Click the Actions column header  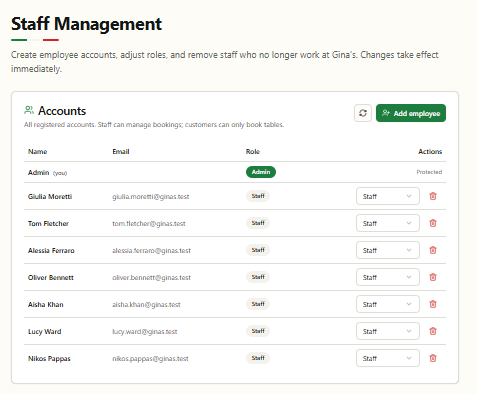click(430, 152)
